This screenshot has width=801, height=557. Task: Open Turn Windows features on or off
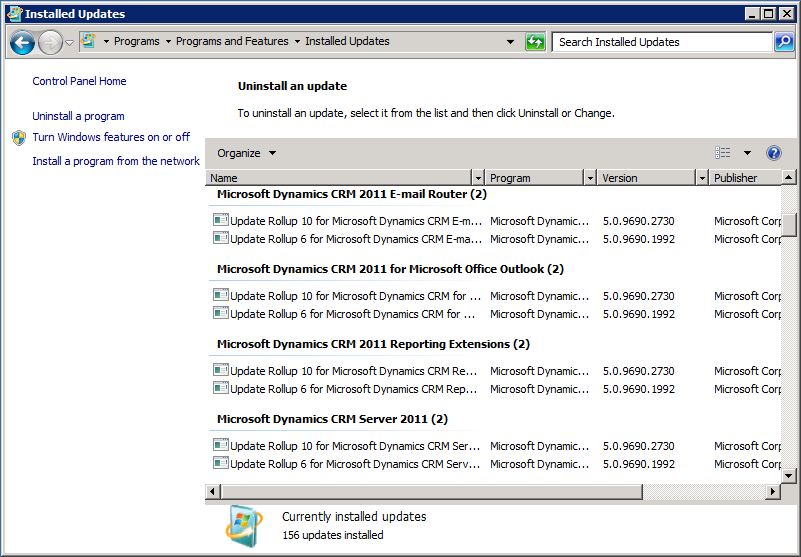point(111,137)
